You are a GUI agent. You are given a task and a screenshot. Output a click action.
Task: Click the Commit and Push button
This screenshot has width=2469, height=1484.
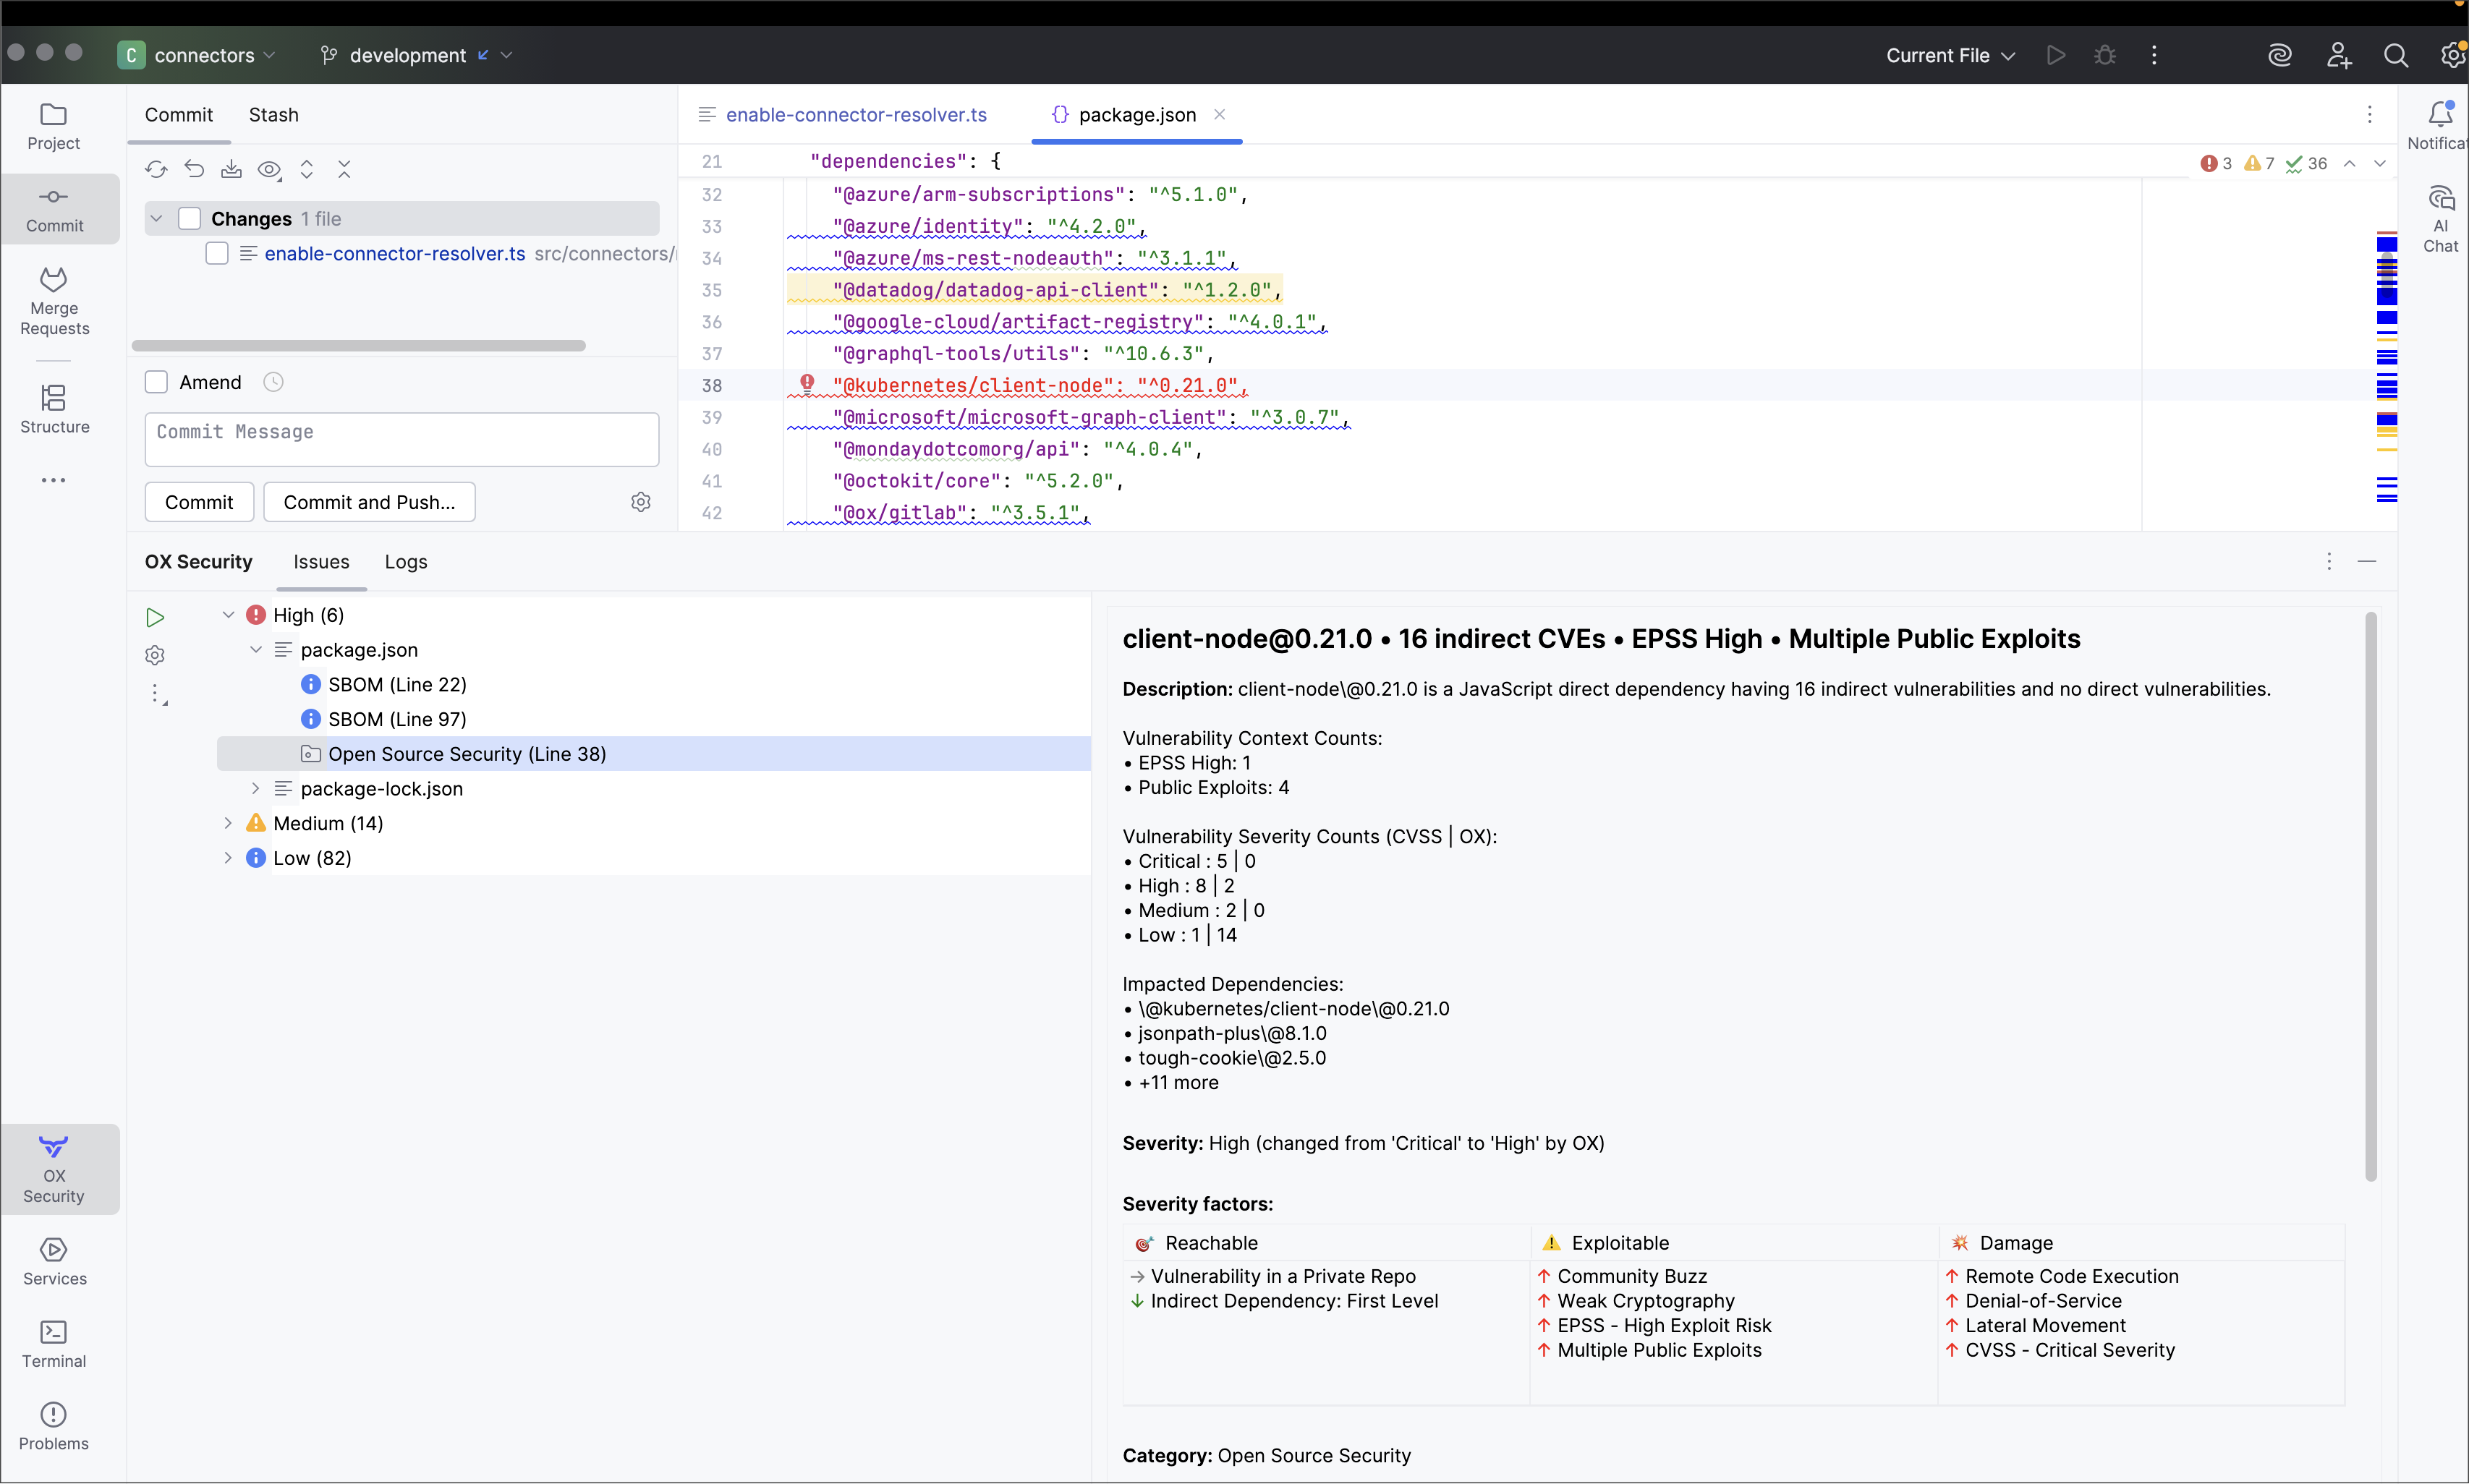[x=369, y=502]
